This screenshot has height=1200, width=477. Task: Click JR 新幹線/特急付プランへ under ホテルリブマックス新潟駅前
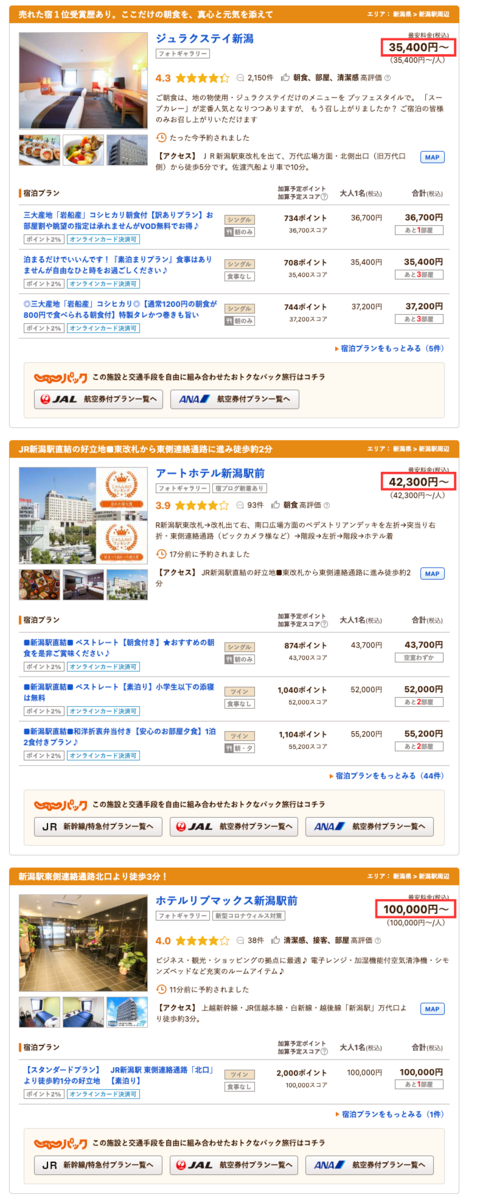[x=96, y=1165]
